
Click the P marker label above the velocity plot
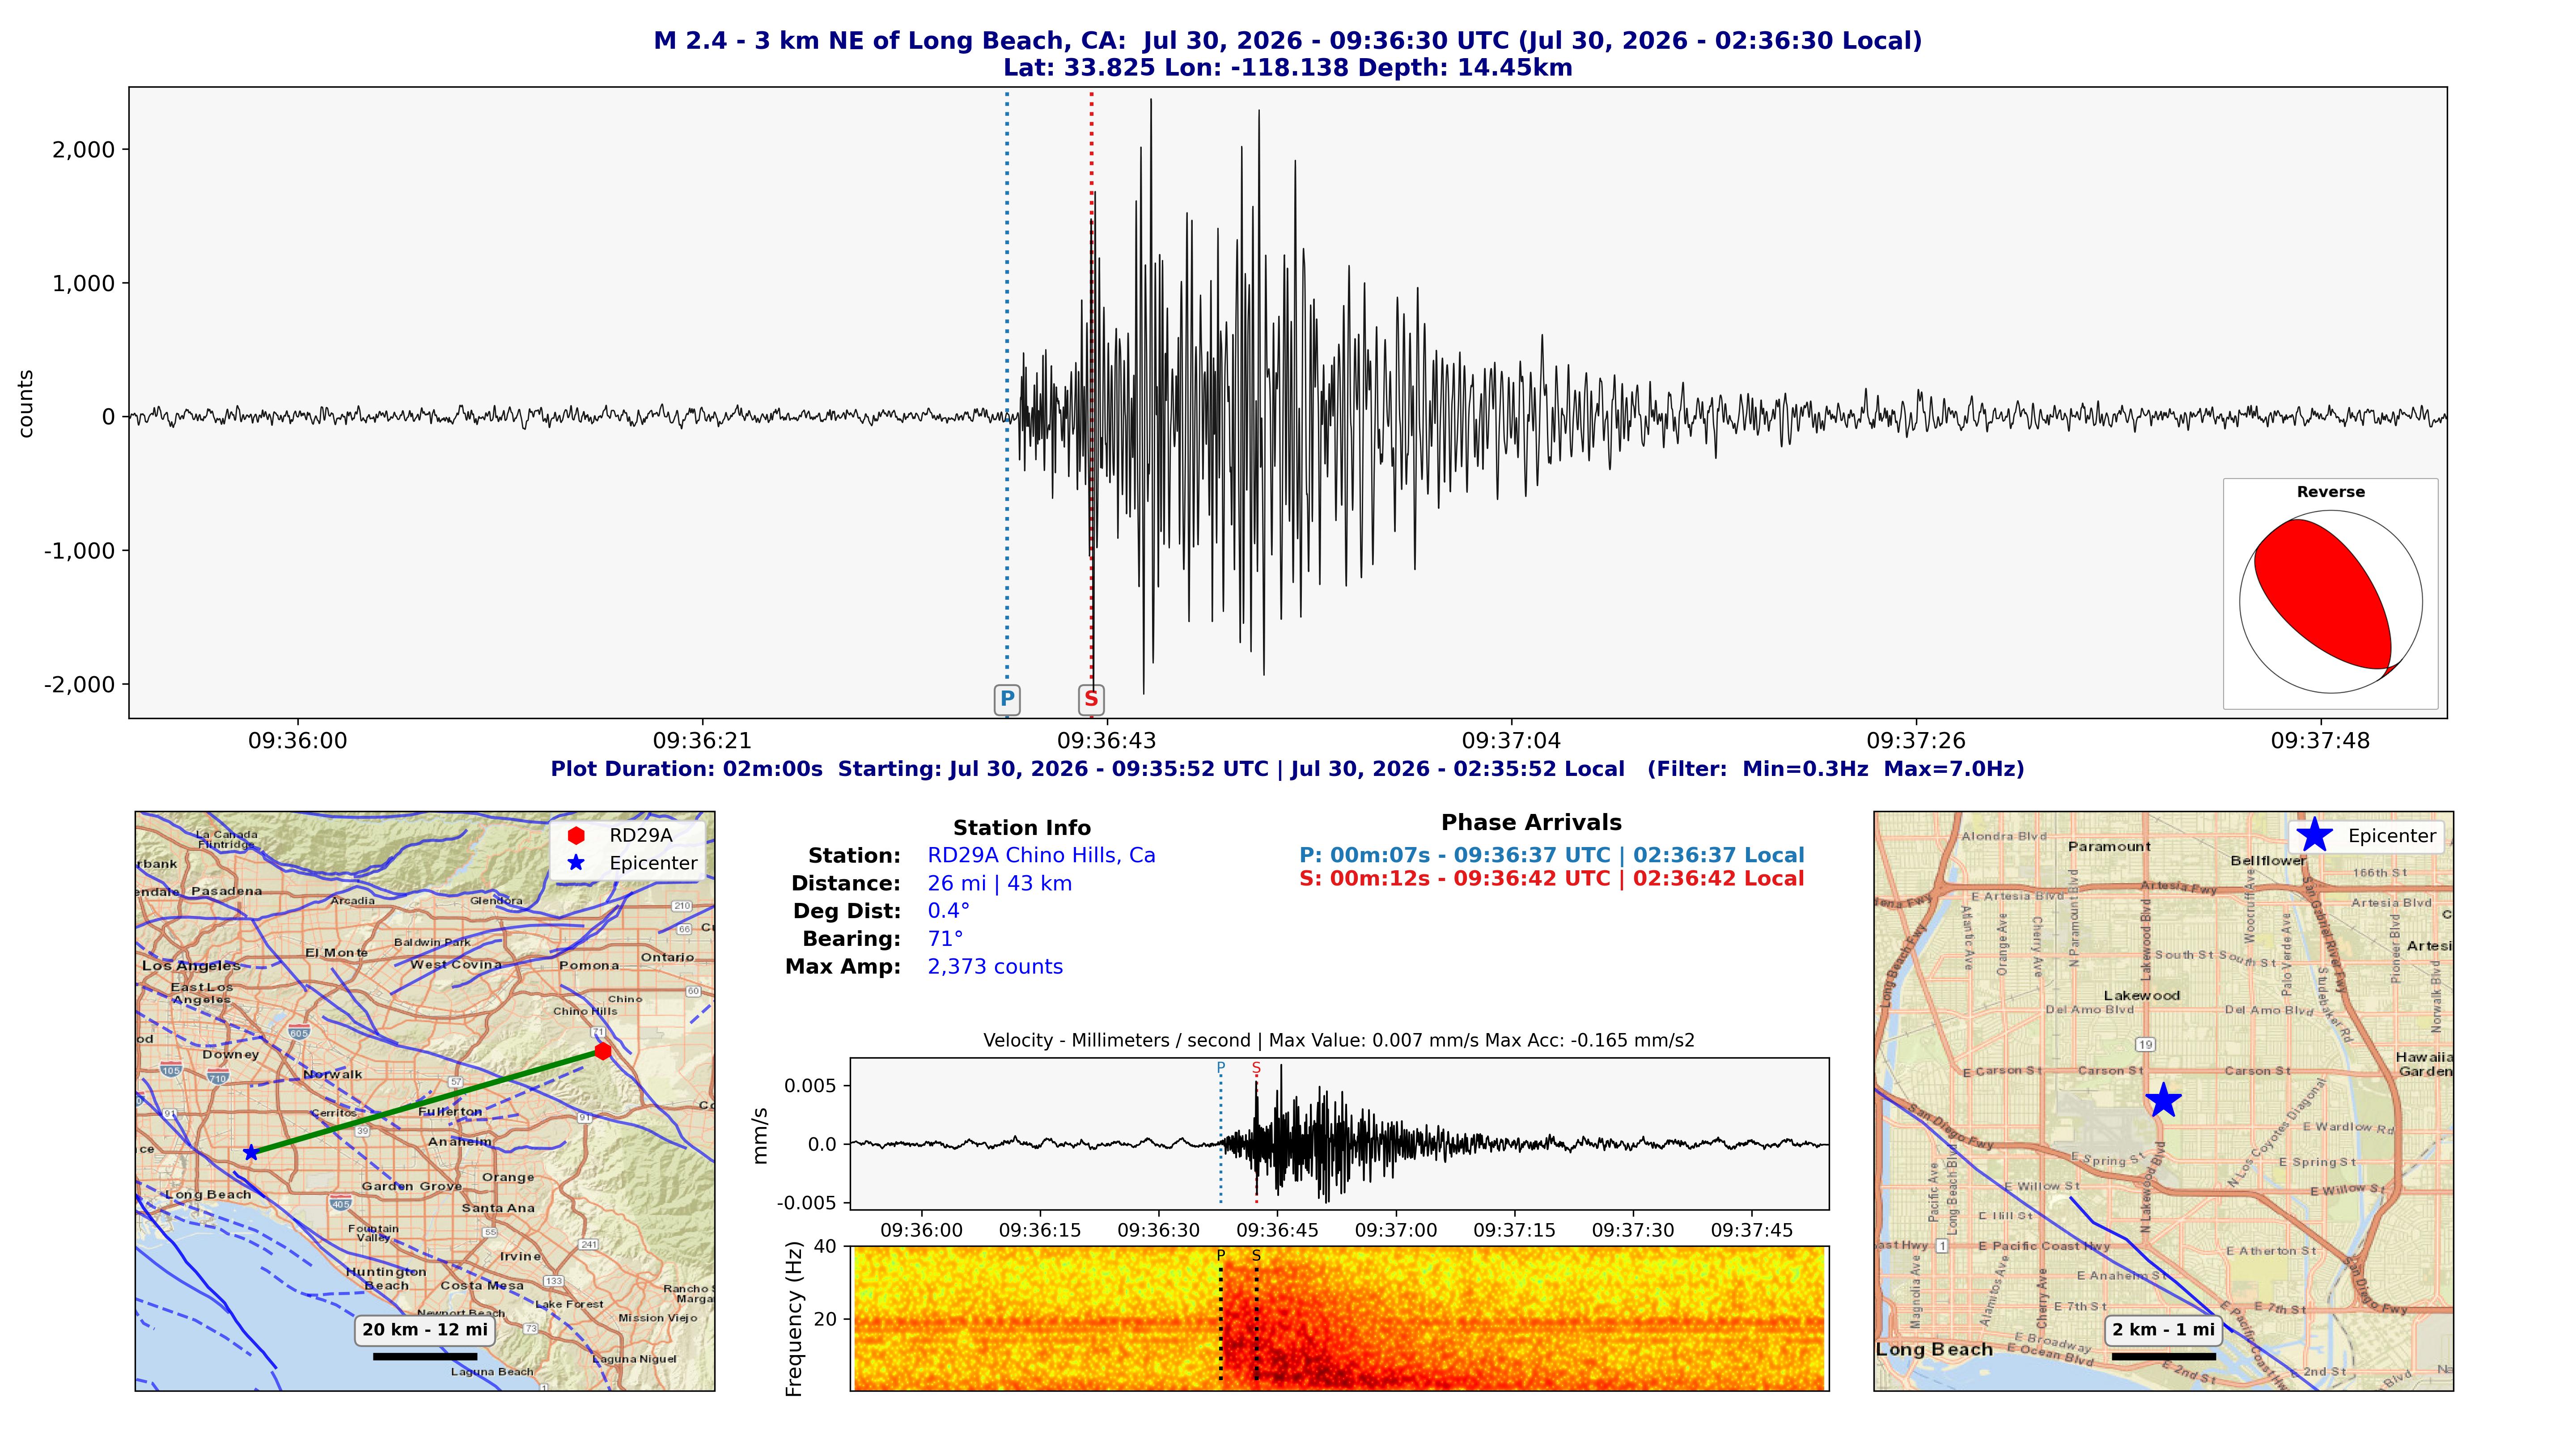1220,1068
